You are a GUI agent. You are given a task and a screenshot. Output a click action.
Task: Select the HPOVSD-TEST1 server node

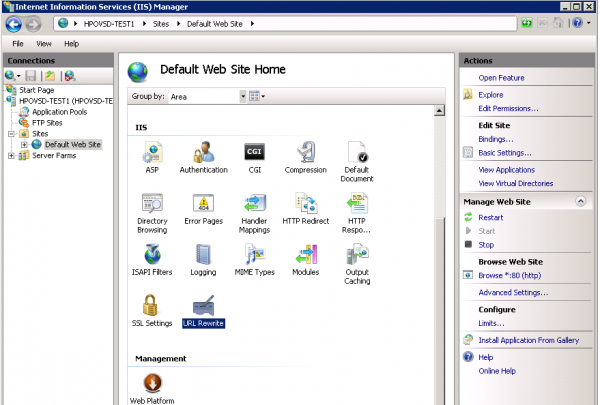pyautogui.click(x=66, y=101)
